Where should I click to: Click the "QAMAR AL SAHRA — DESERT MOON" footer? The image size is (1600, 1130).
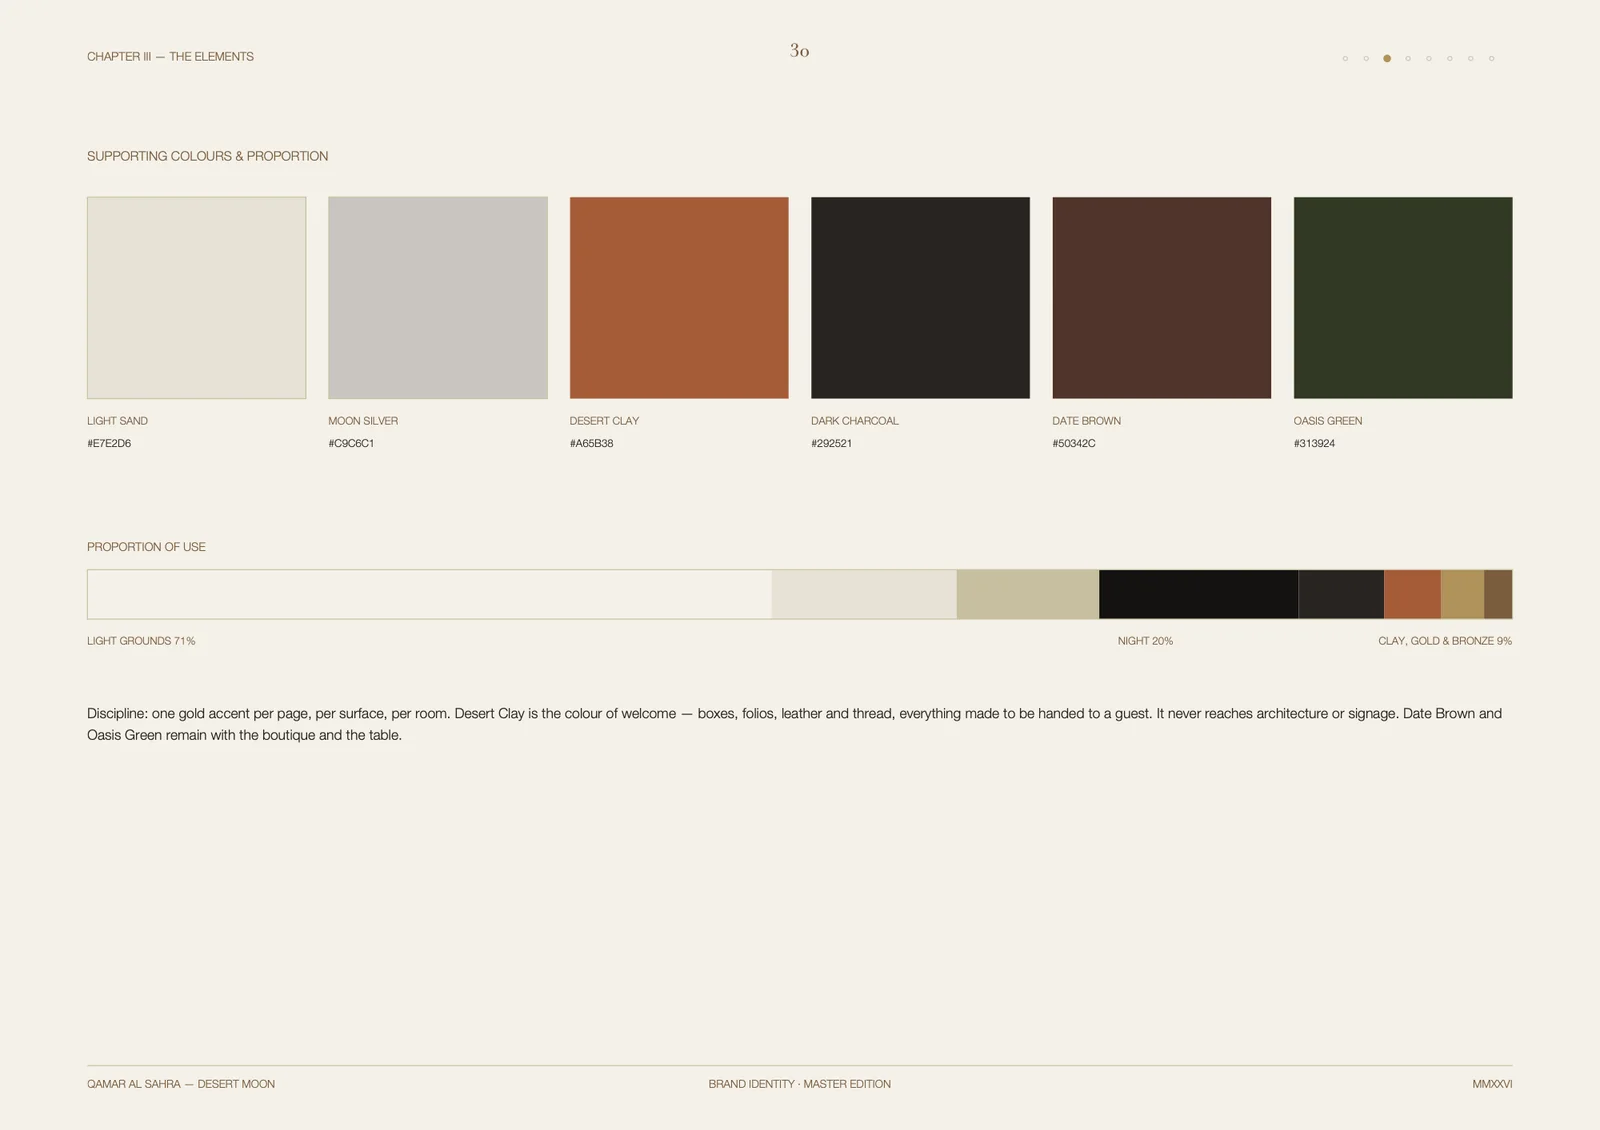(181, 1084)
